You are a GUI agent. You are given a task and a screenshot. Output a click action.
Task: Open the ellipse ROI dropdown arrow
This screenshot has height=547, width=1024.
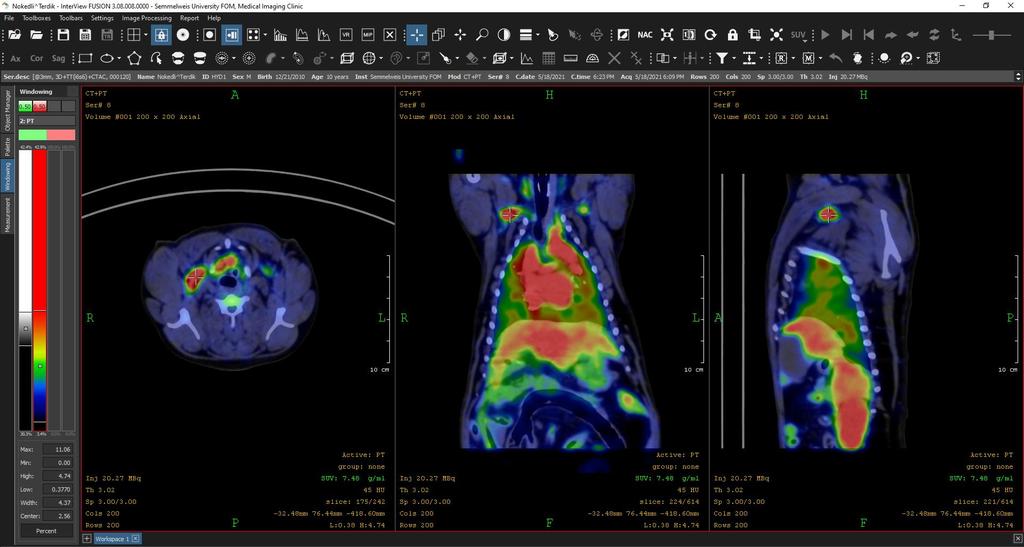click(x=119, y=58)
